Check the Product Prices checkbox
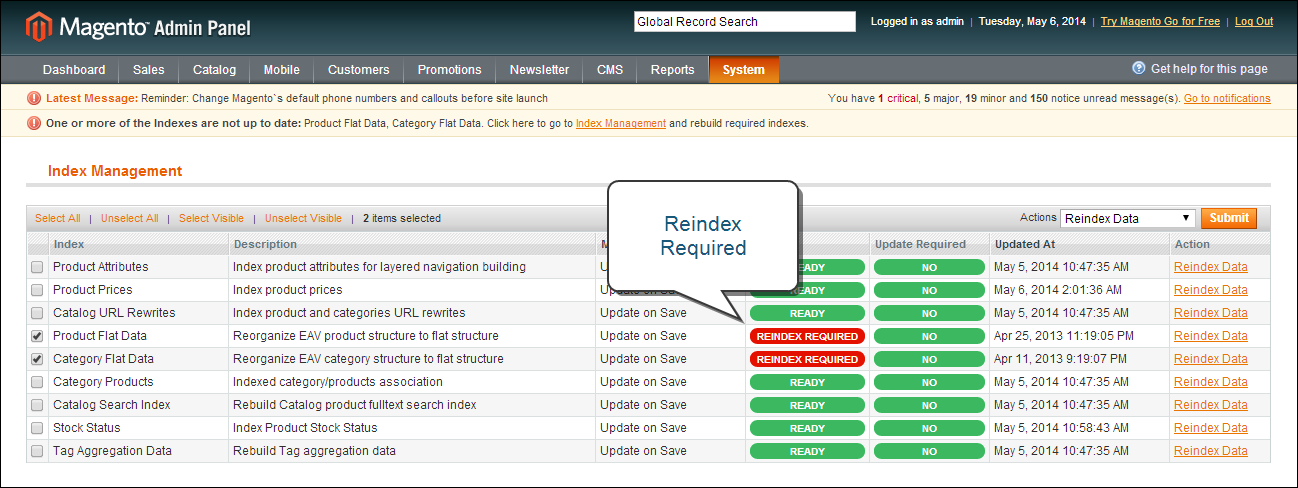The image size is (1298, 488). [x=37, y=290]
